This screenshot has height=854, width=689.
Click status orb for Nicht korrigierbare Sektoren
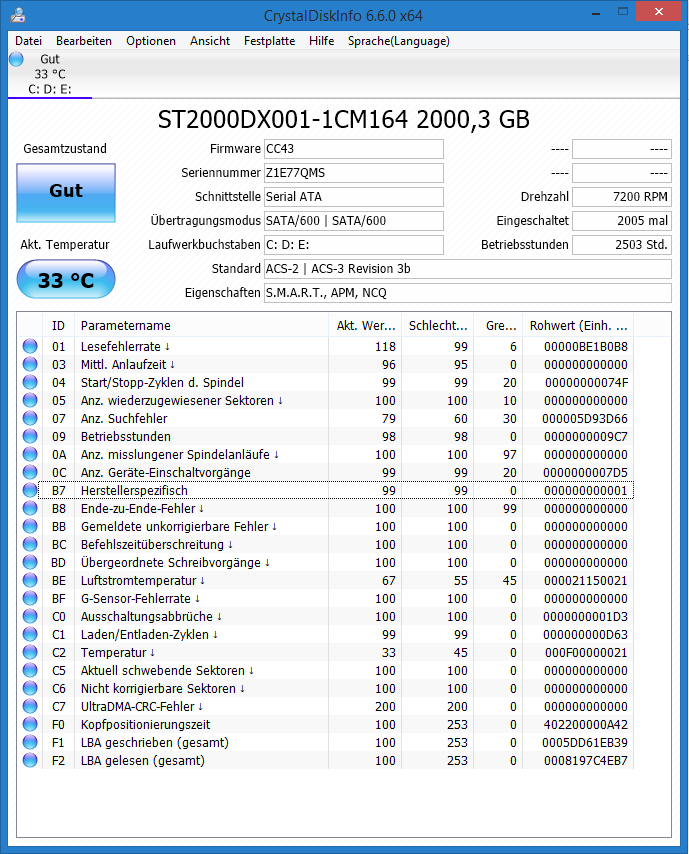pos(30,688)
